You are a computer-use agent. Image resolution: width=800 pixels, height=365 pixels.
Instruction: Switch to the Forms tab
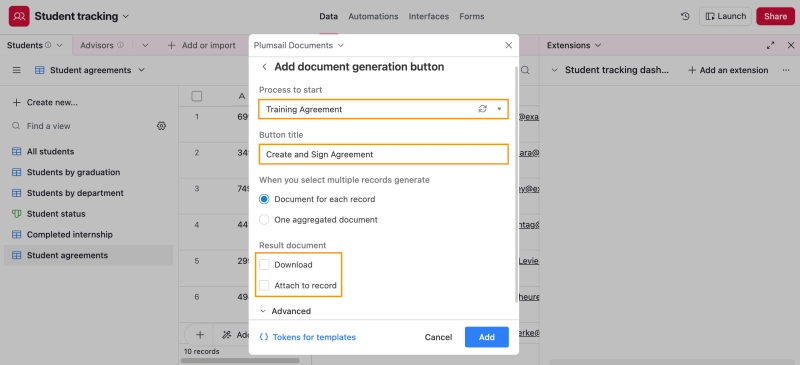pos(471,16)
